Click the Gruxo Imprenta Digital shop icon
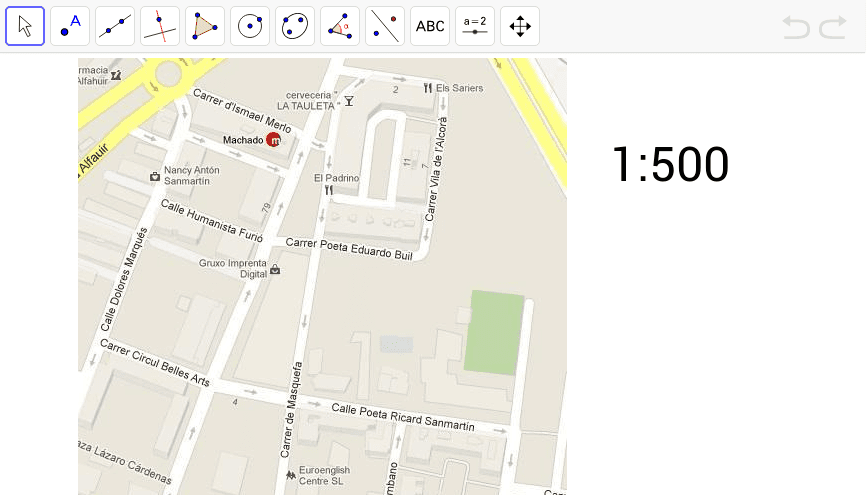This screenshot has height=497, width=867. [275, 270]
